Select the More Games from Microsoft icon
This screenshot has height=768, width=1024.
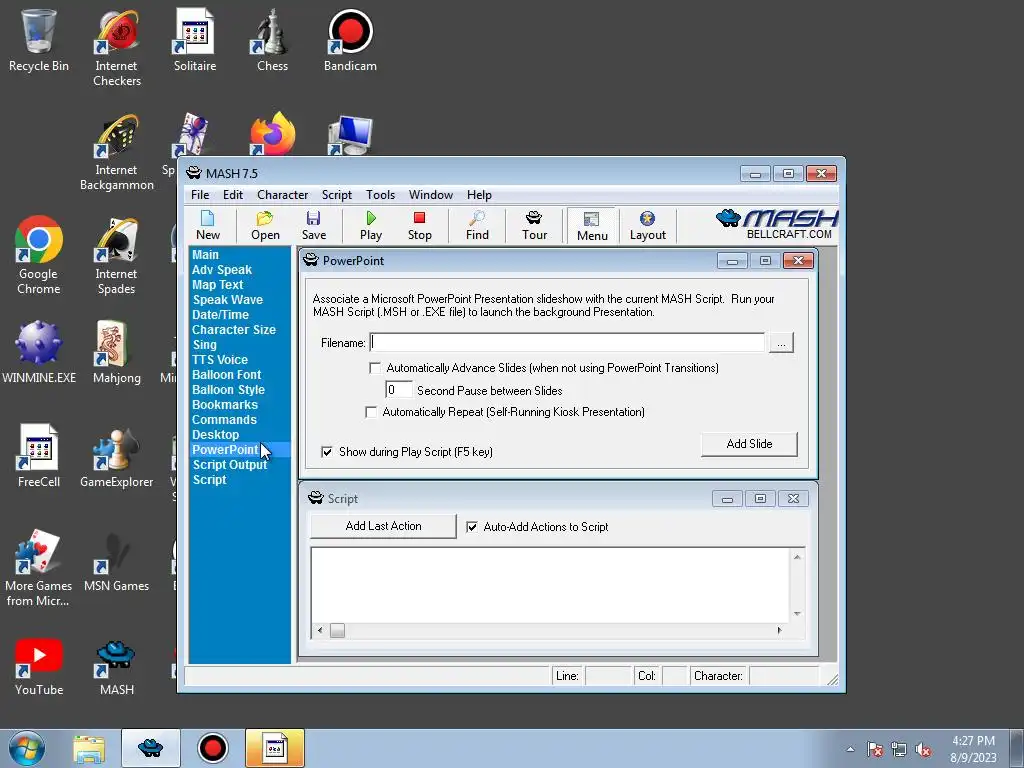click(x=39, y=568)
